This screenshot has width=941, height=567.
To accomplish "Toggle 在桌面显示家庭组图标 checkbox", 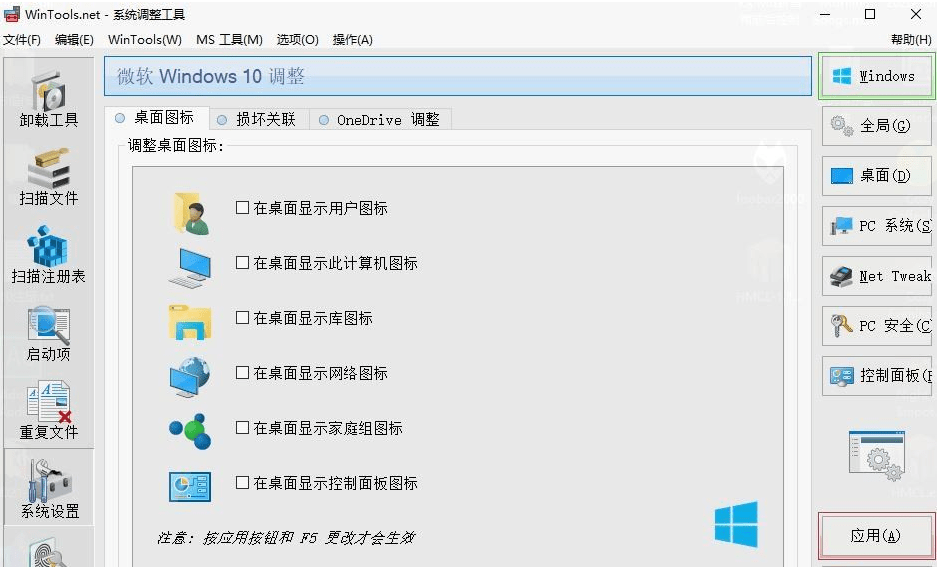I will 242,428.
